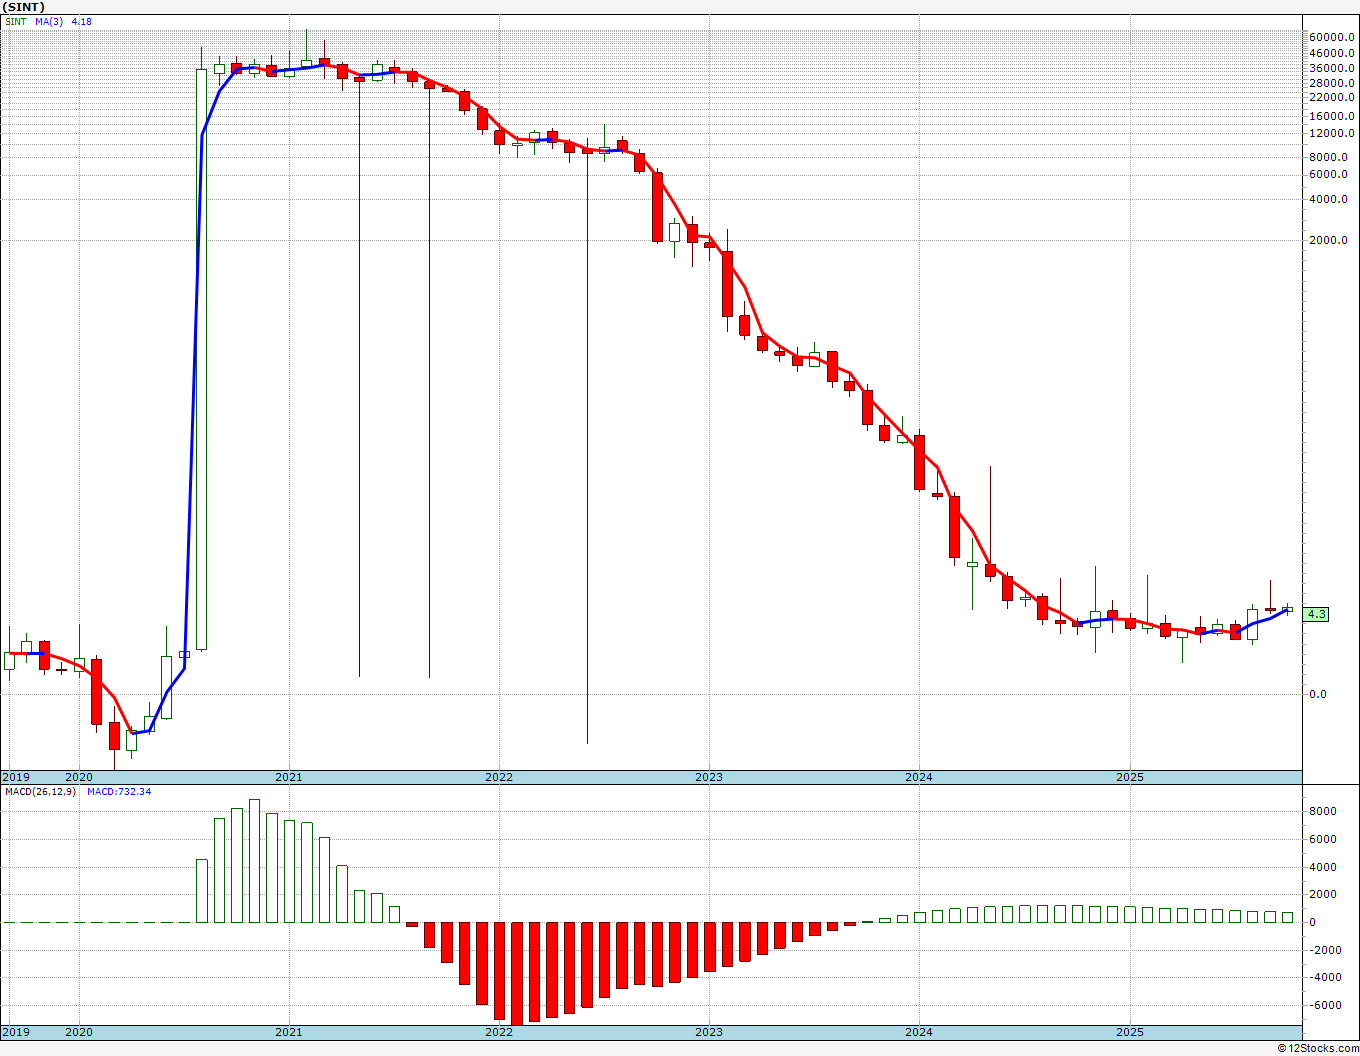
Task: Select 2025 on the price chart time axis
Action: pyautogui.click(x=1130, y=777)
